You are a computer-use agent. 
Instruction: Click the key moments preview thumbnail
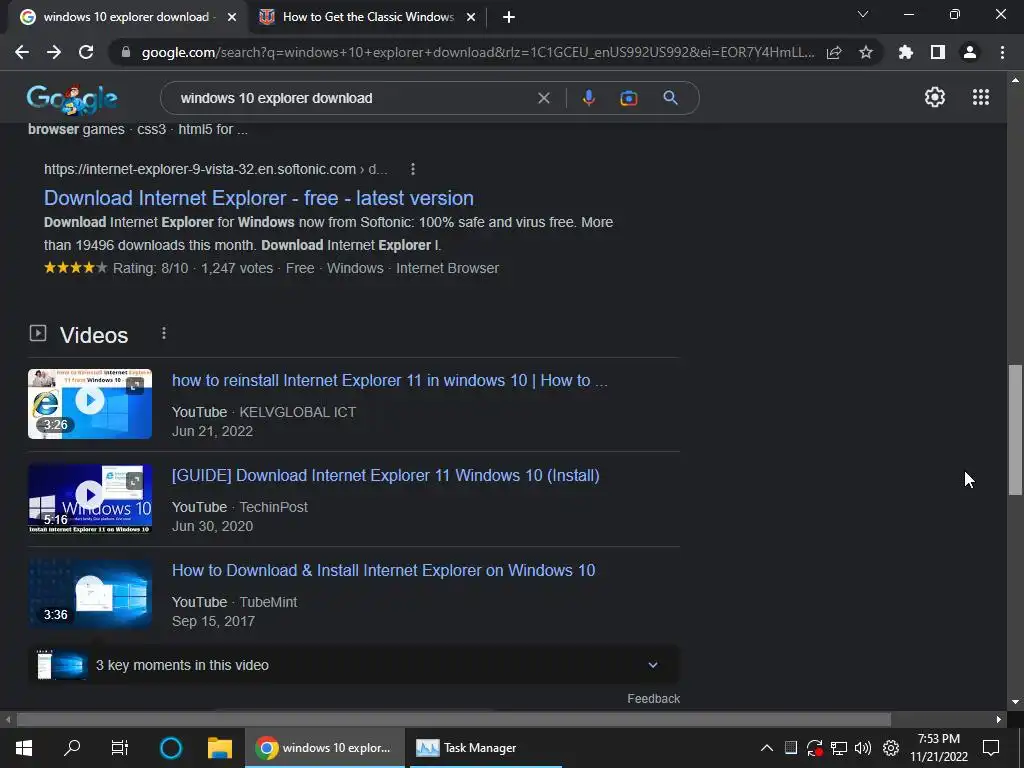(x=62, y=665)
